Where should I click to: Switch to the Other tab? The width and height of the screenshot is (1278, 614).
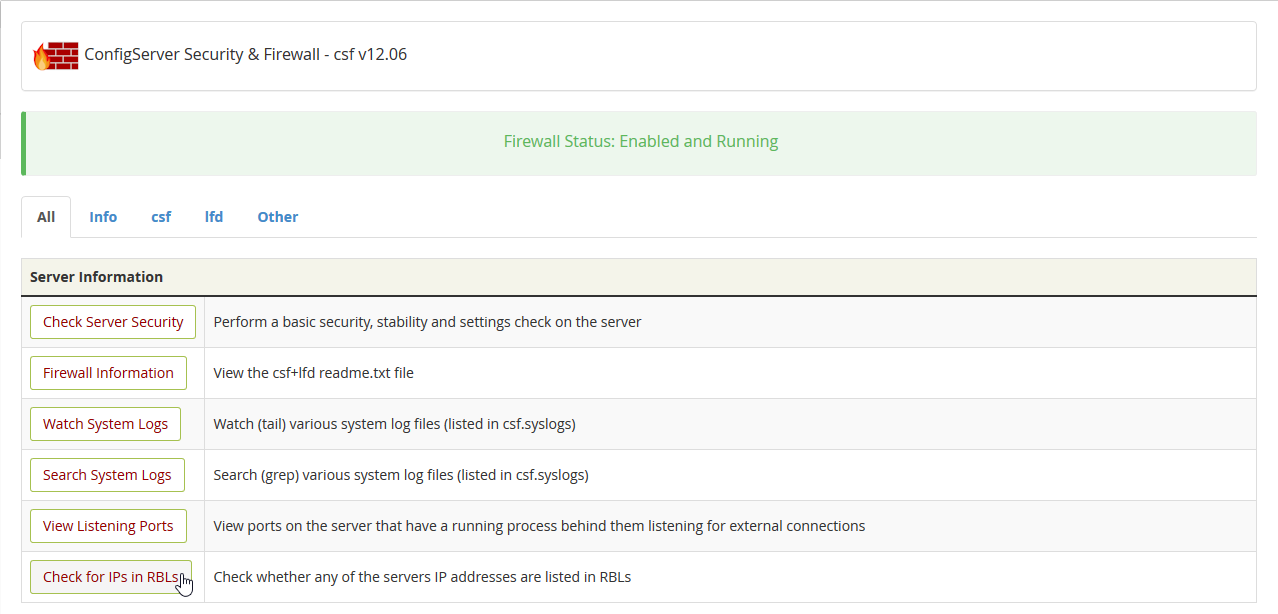278,217
